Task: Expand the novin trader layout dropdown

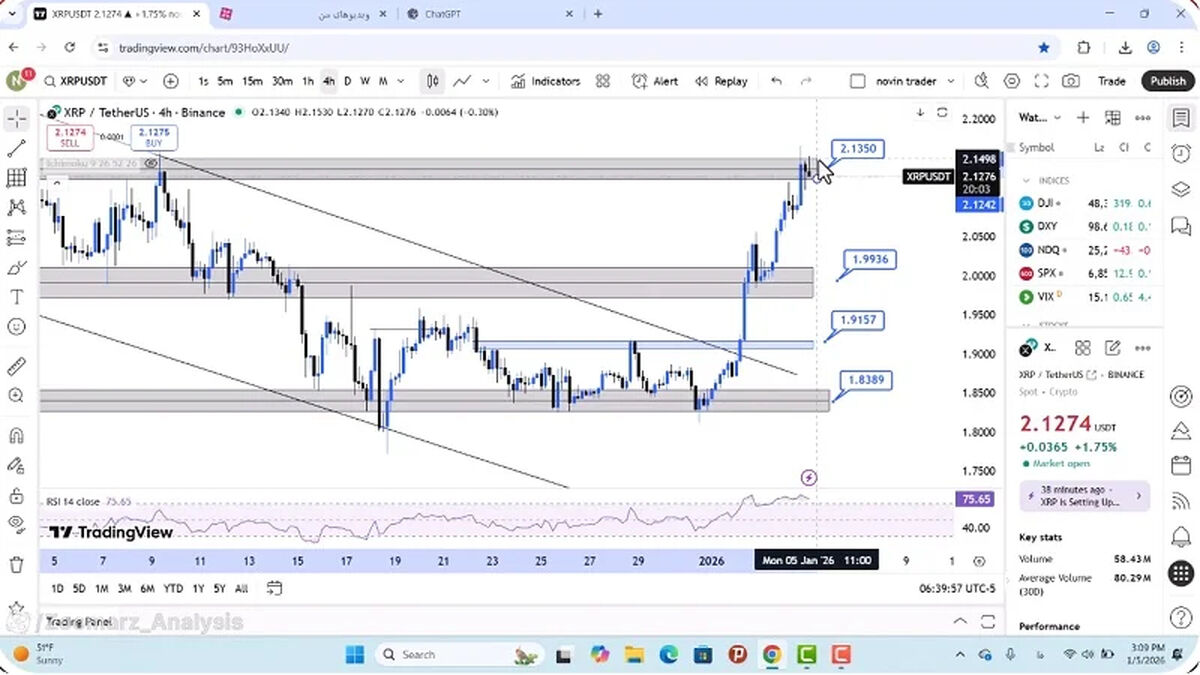Action: coord(950,81)
